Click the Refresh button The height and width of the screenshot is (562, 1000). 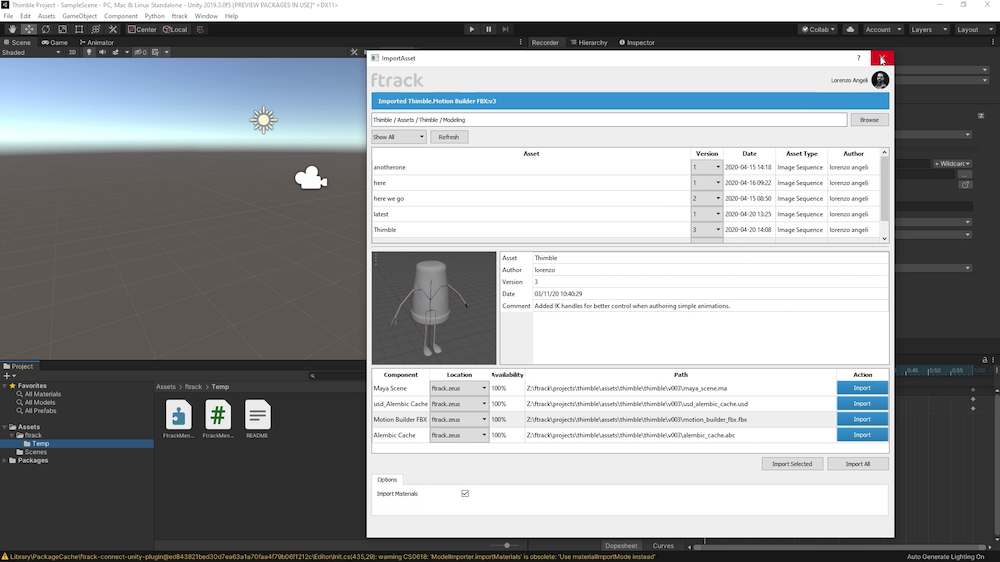click(449, 137)
